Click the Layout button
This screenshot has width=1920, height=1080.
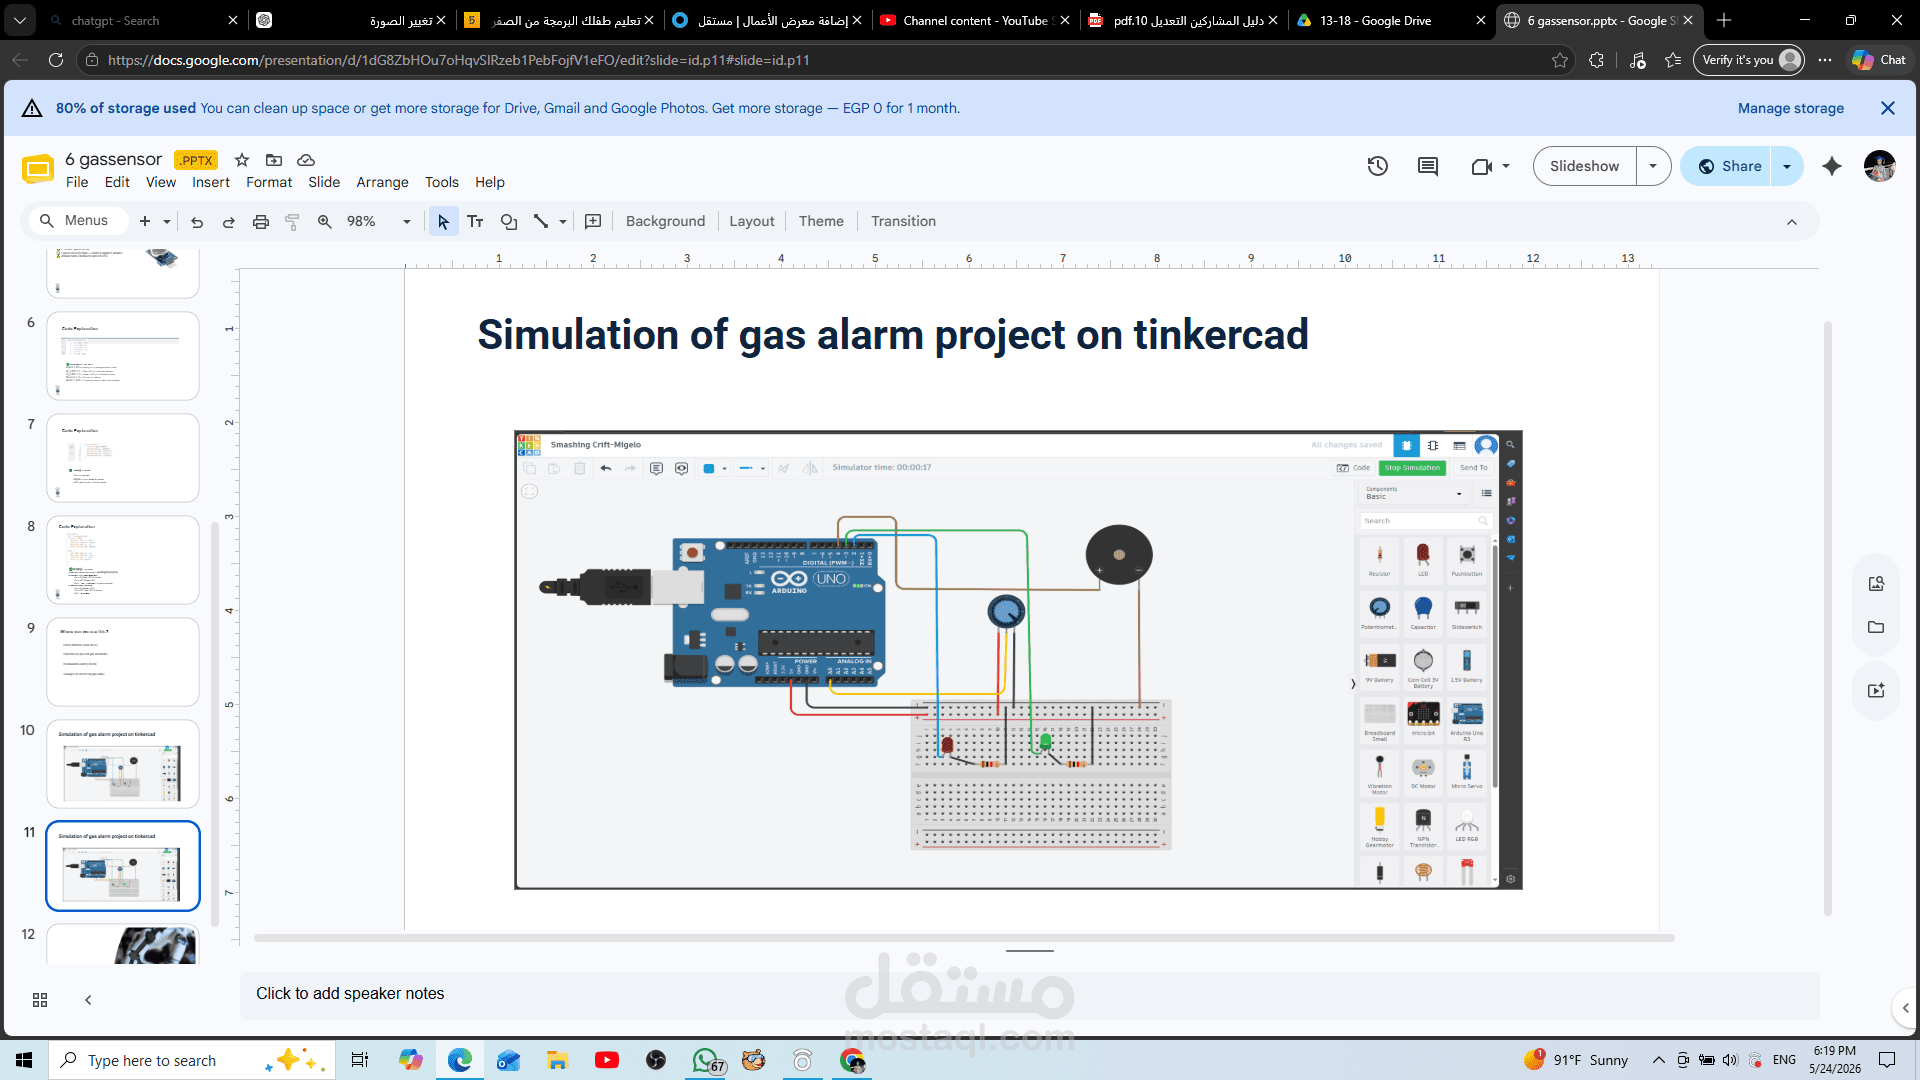[x=752, y=222]
